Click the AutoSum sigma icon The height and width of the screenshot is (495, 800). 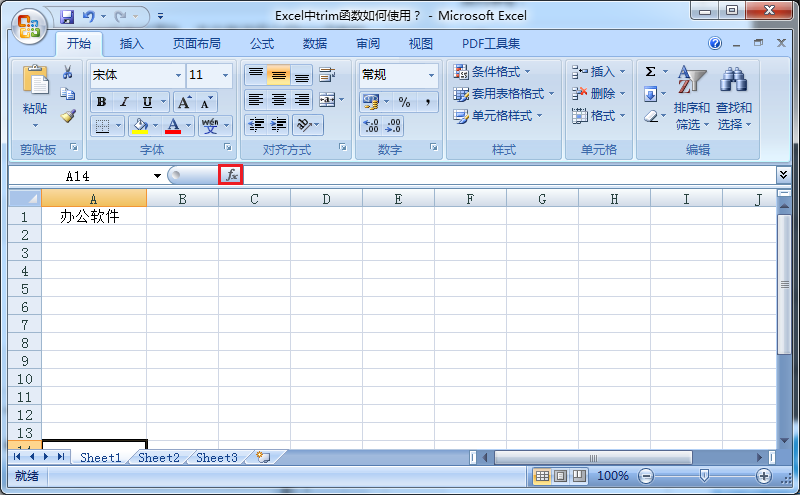651,71
